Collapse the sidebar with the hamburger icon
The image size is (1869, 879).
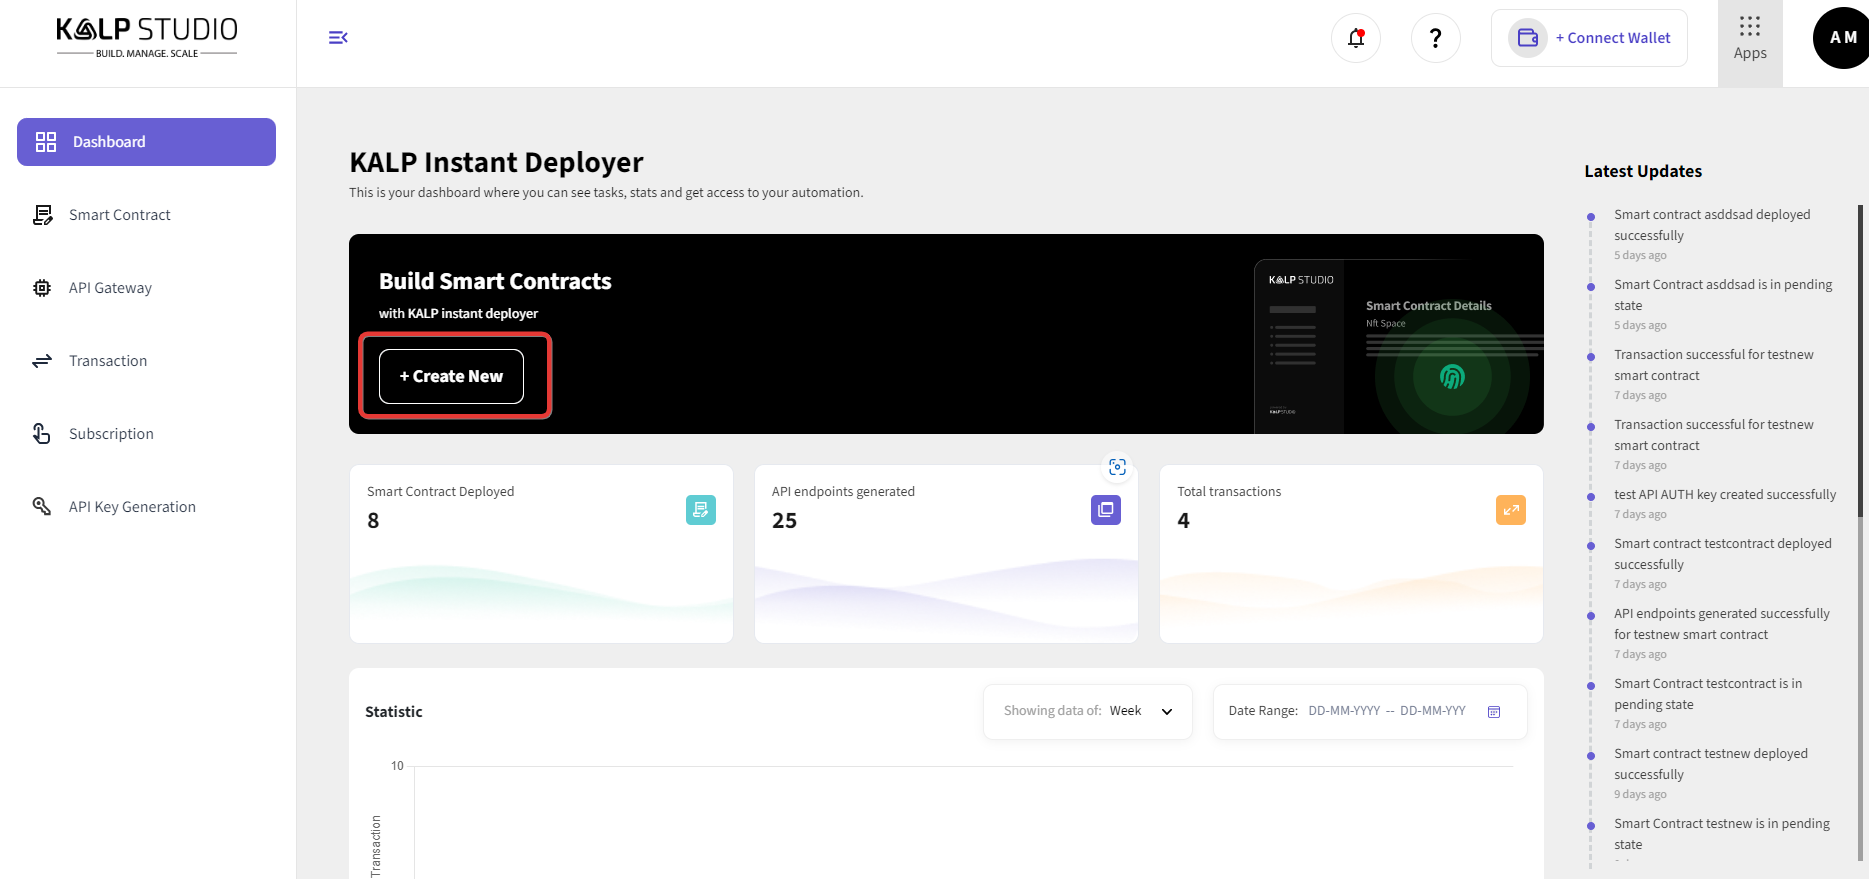pyautogui.click(x=338, y=38)
